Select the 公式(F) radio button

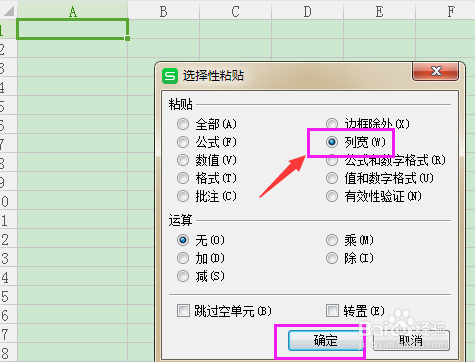pyautogui.click(x=183, y=142)
